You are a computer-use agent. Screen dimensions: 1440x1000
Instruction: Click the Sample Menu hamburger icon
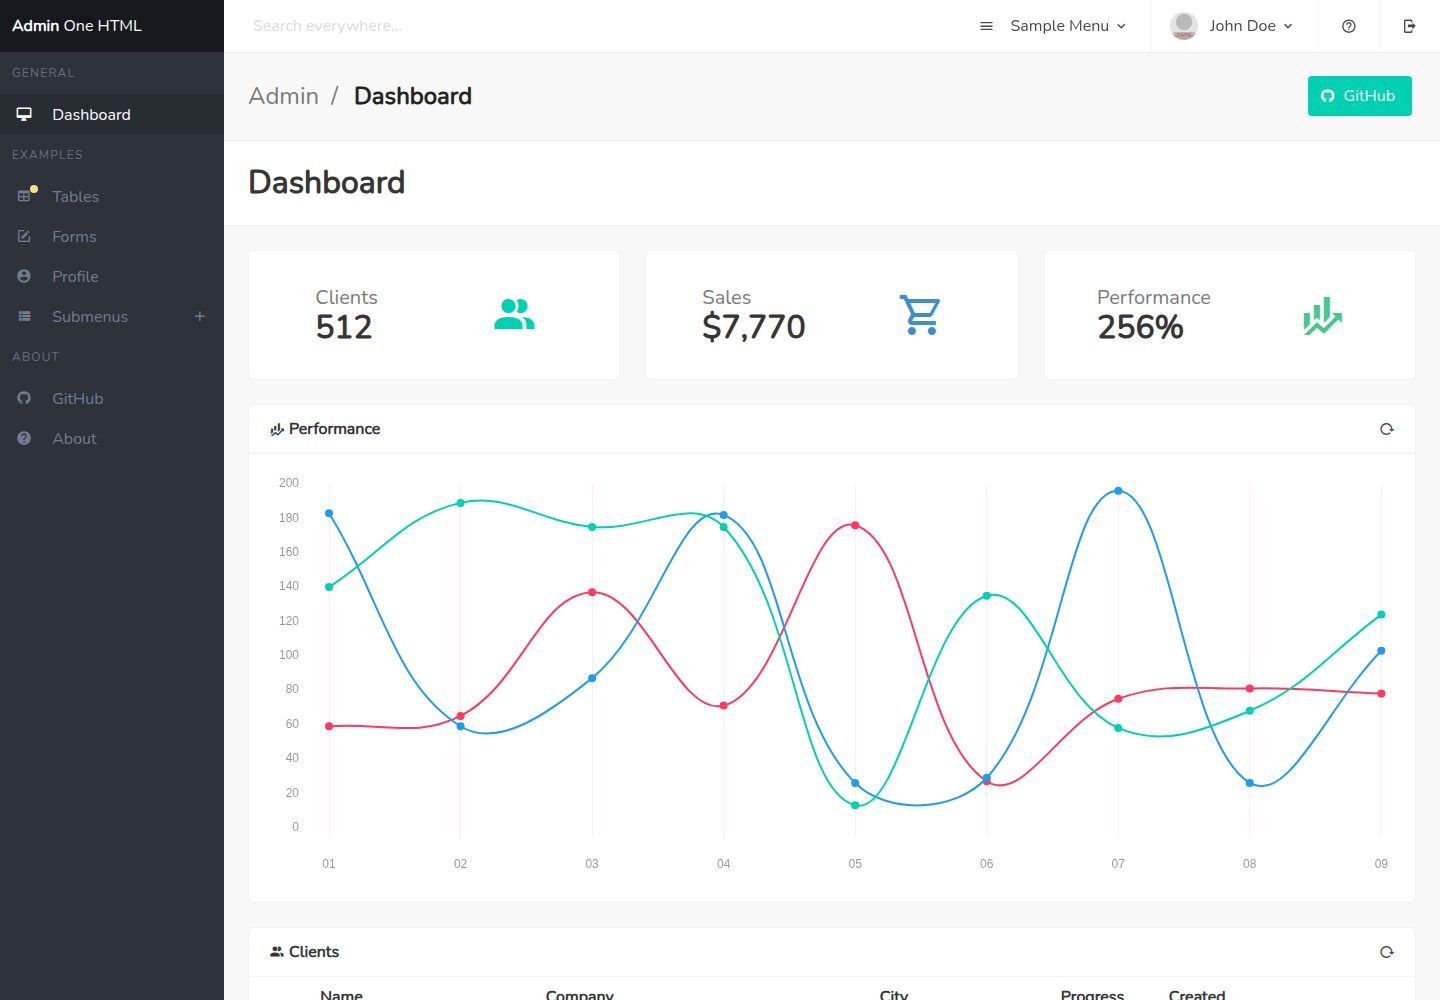point(987,26)
